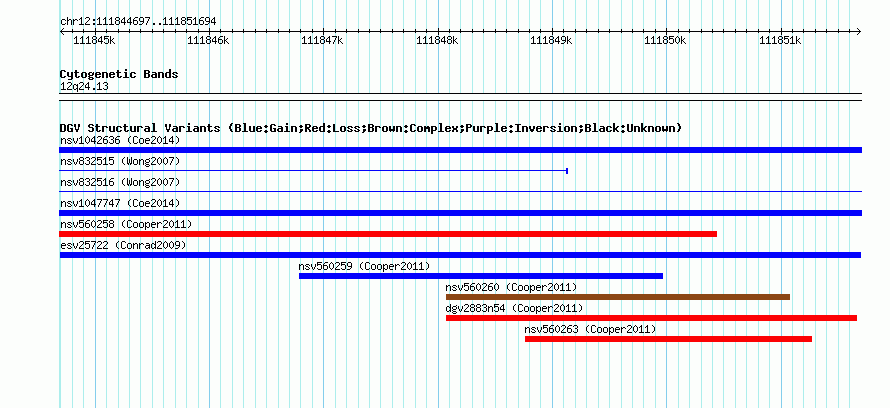This screenshot has height=408, width=890.
Task: Click the 111848k ruler position
Action: (438, 40)
